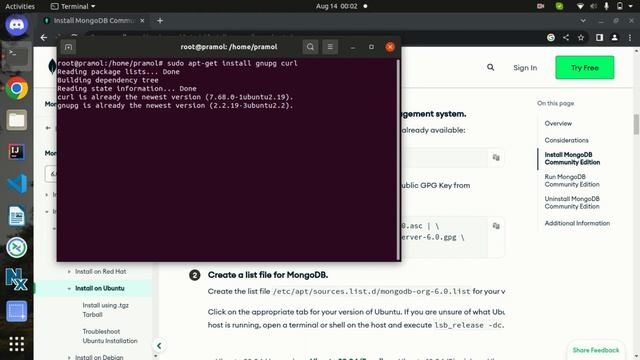Click the terminal title root@pramol
This screenshot has height=360, width=640.
pyautogui.click(x=229, y=47)
